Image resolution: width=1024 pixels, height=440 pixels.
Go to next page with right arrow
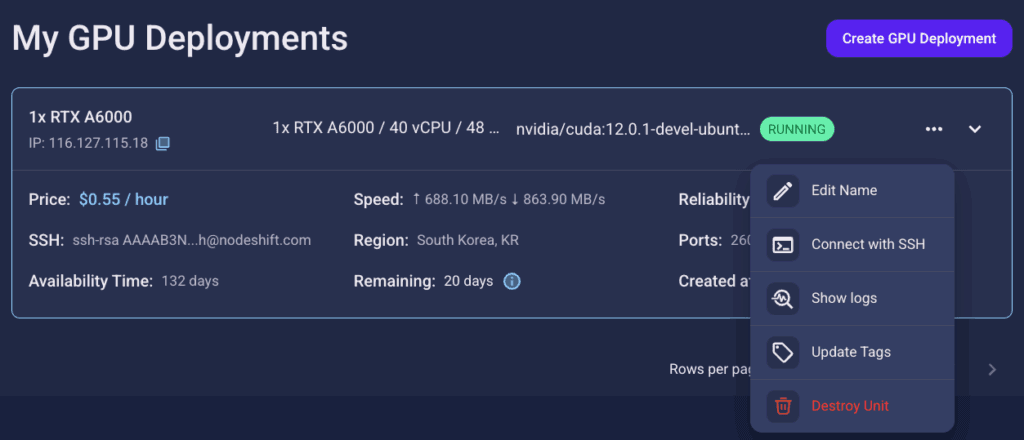point(992,369)
